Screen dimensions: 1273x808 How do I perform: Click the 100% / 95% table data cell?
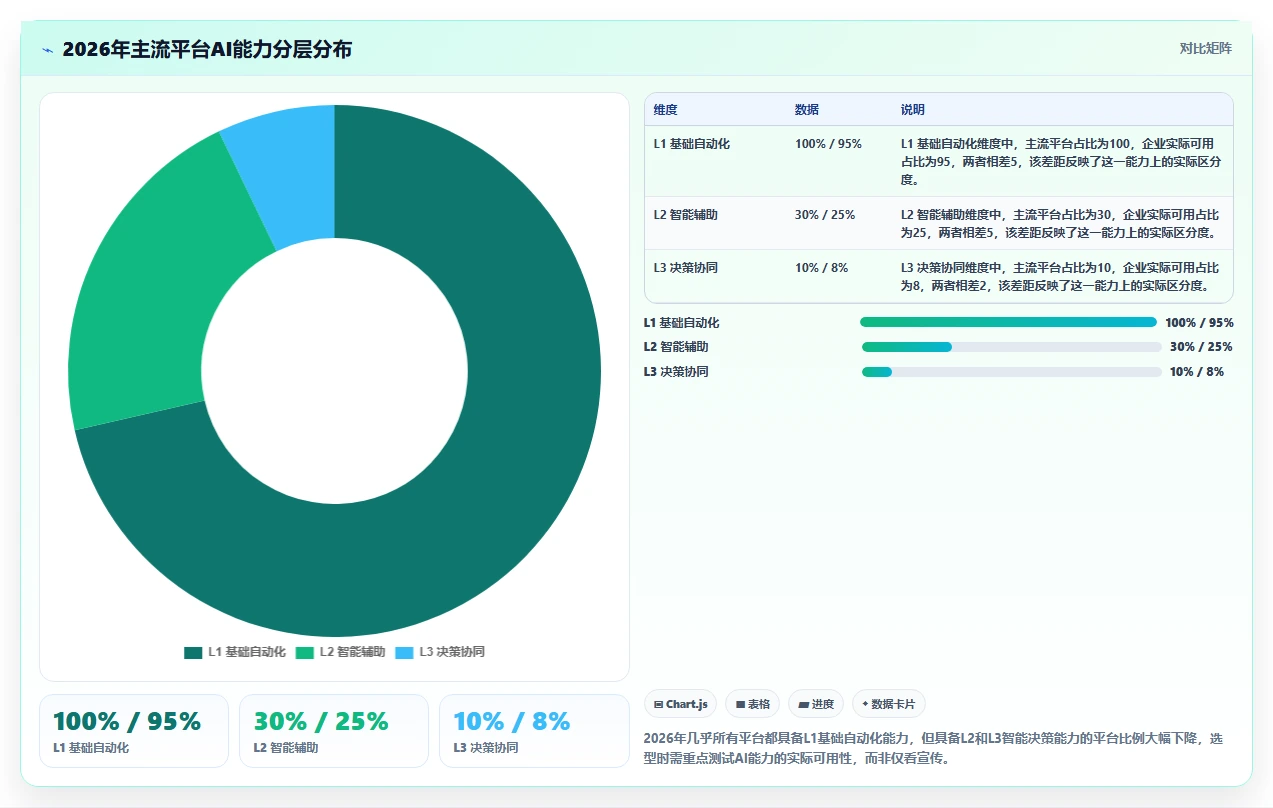tap(828, 144)
